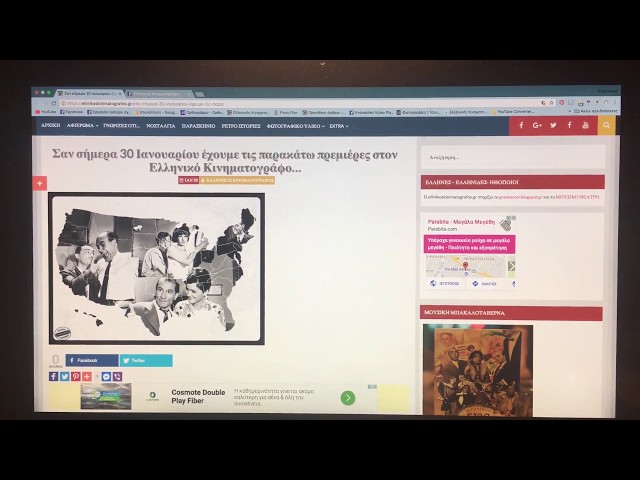Share via Messenger icon
The image size is (640, 480).
click(107, 377)
